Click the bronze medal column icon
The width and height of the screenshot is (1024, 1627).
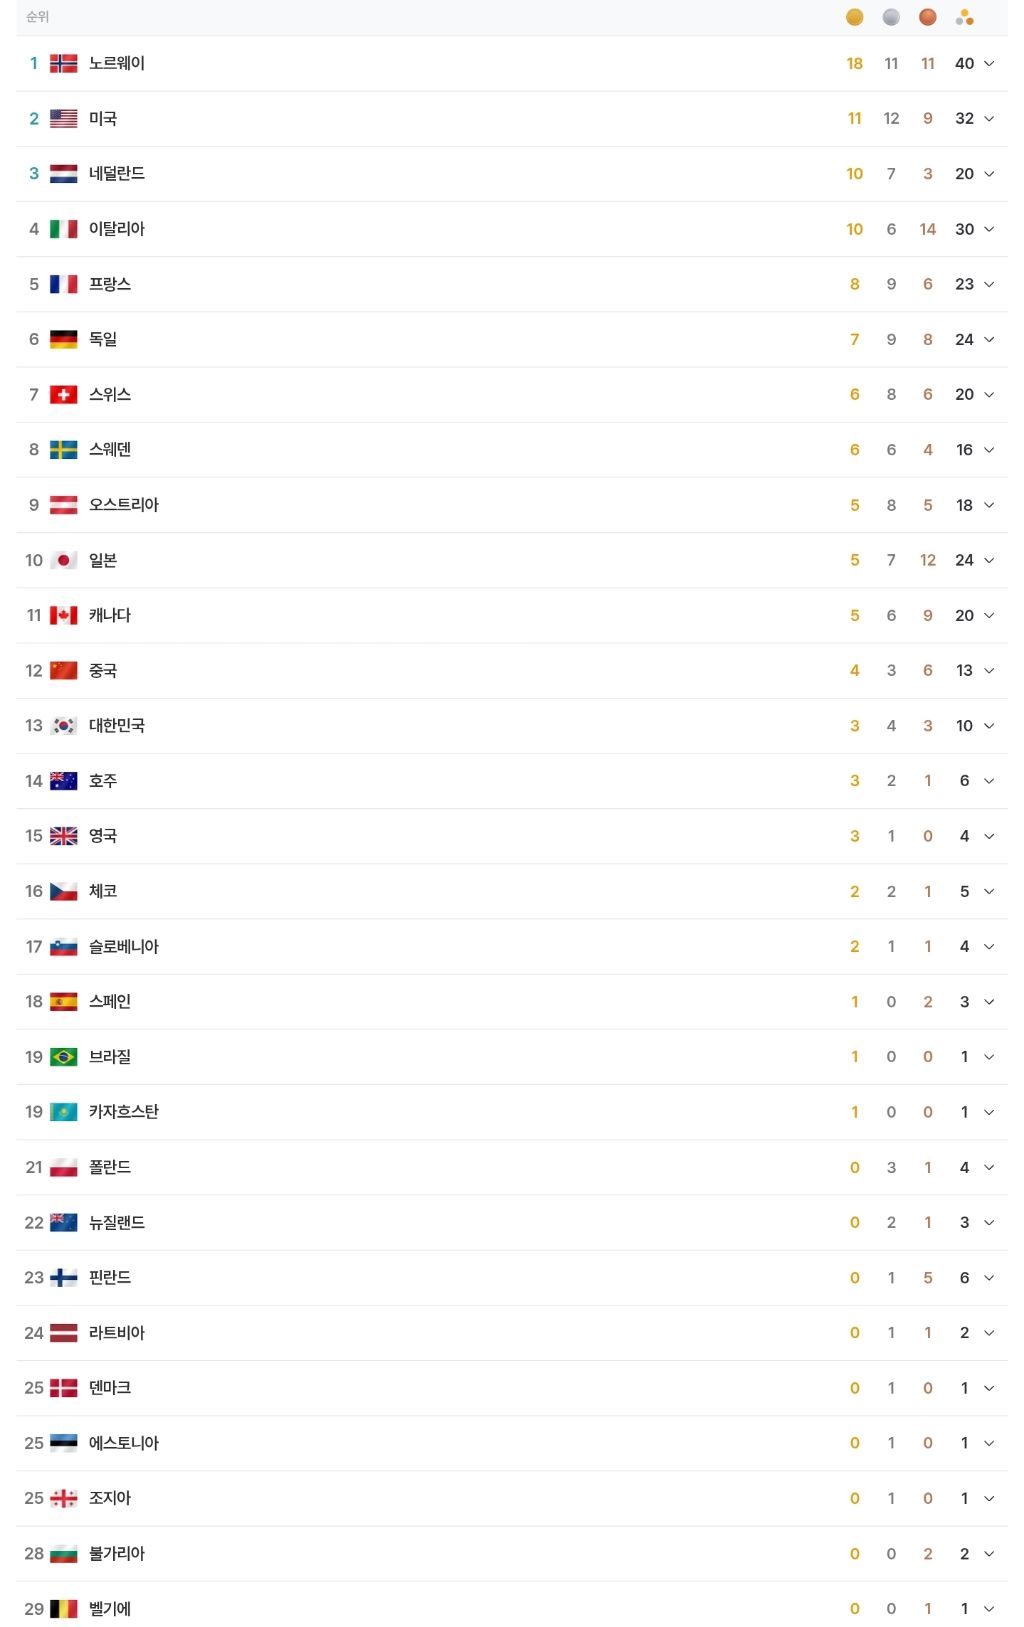click(x=928, y=17)
